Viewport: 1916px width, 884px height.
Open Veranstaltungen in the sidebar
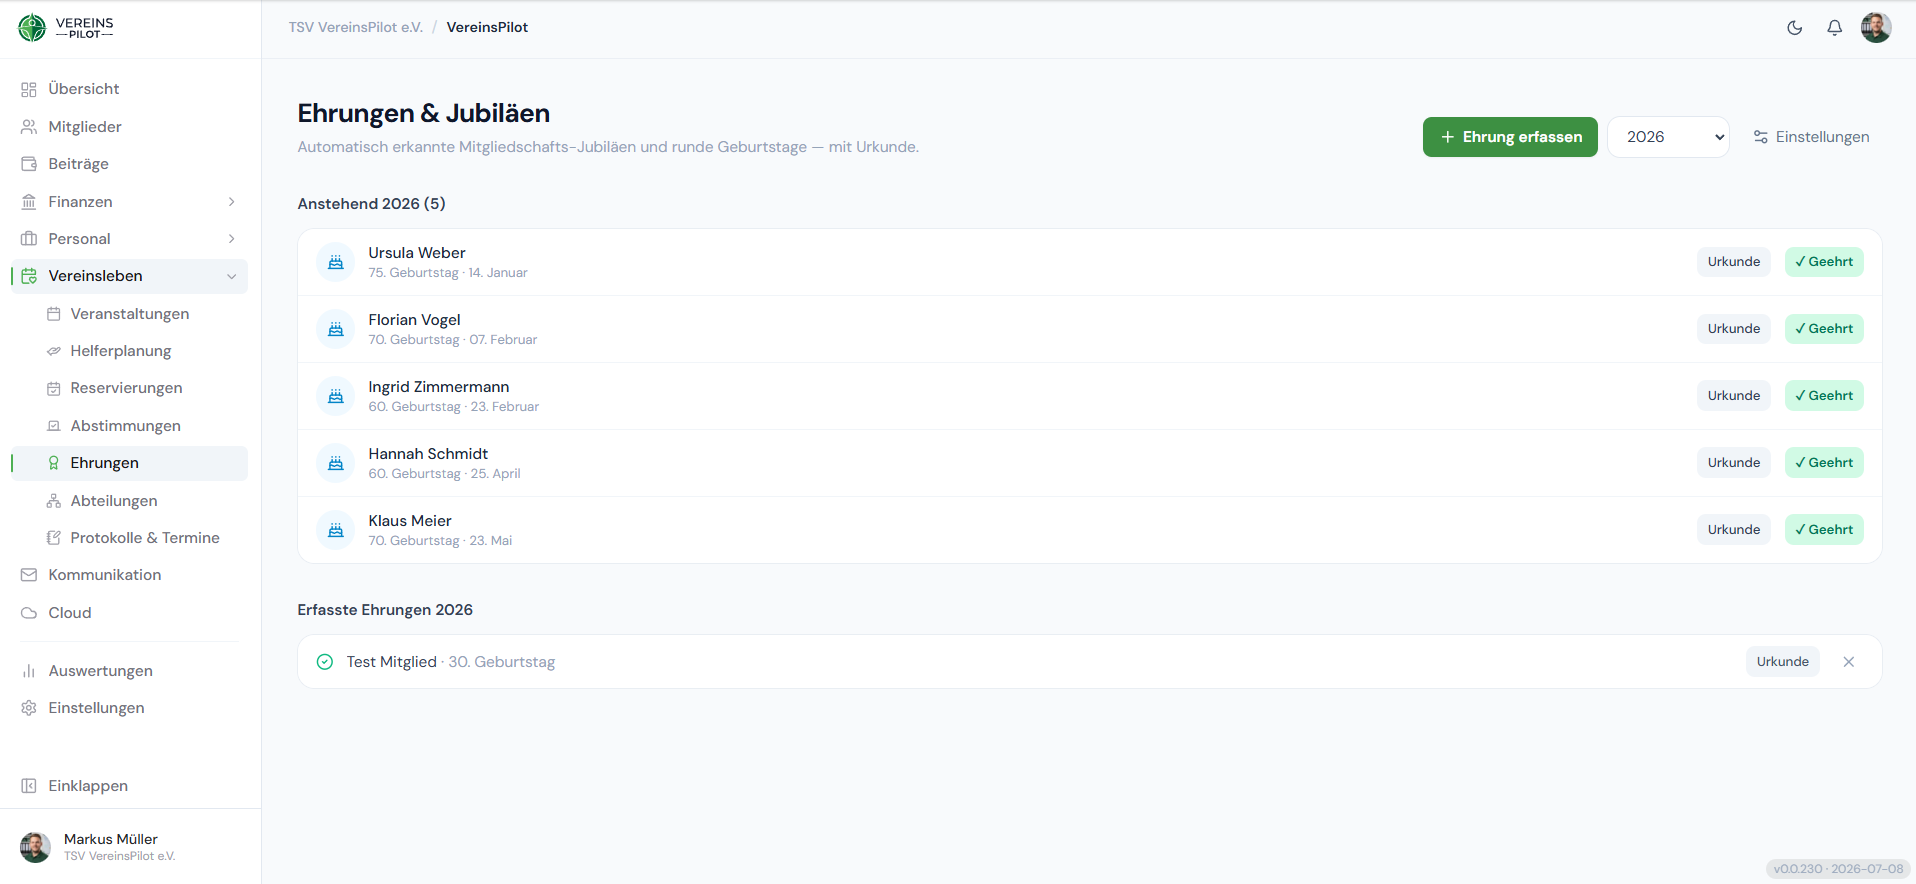129,314
